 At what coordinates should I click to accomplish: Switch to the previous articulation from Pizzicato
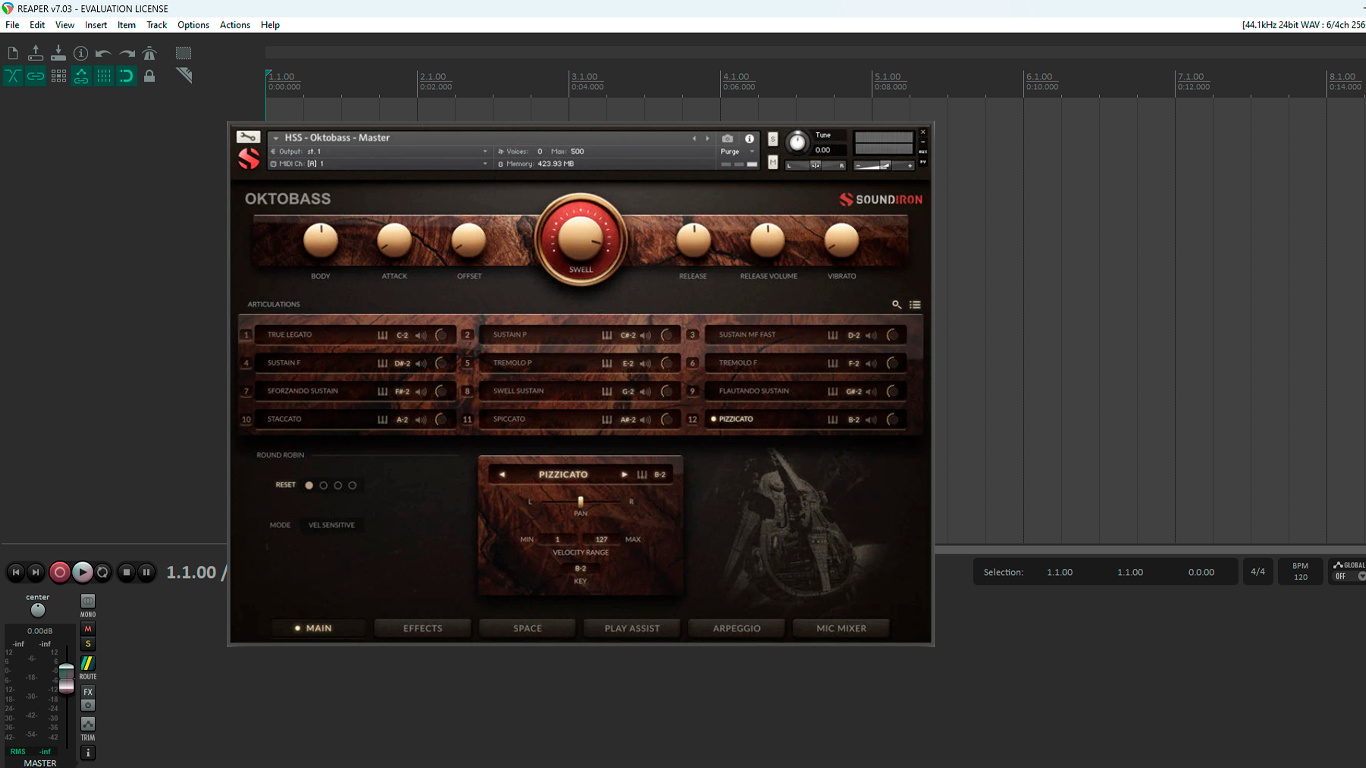[x=502, y=475]
